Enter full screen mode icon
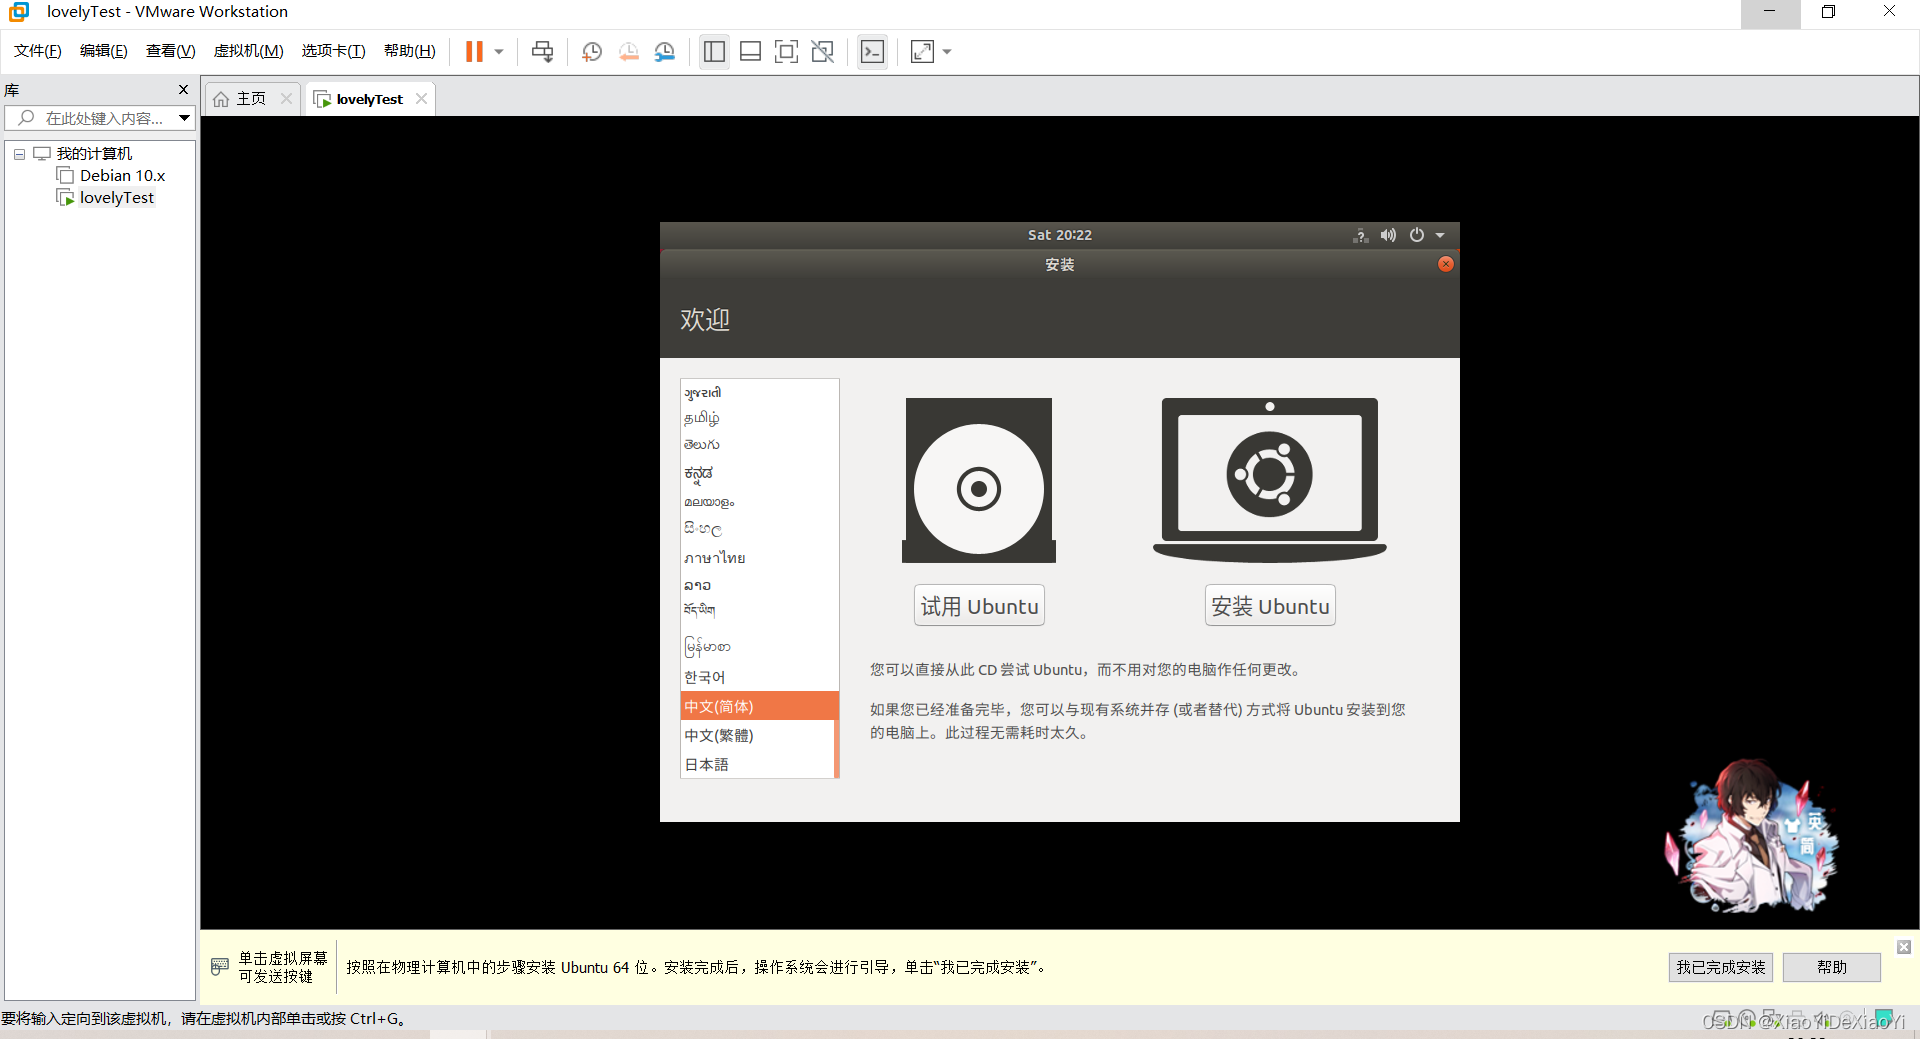1920x1039 pixels. point(787,51)
